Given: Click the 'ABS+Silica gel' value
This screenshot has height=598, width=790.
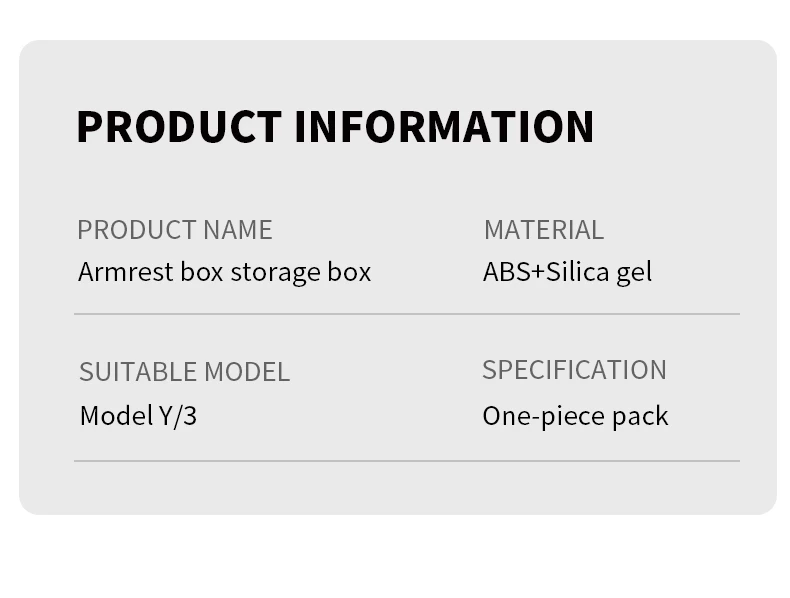Looking at the screenshot, I should pyautogui.click(x=567, y=272).
